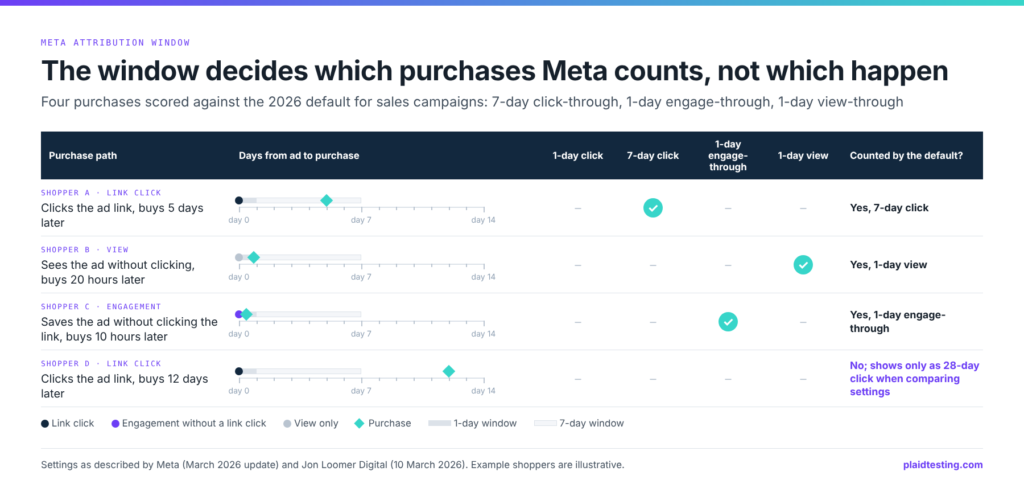The width and height of the screenshot is (1024, 496).
Task: Click 'Clicks the ad link, buys 12 days later'
Action: click(124, 386)
